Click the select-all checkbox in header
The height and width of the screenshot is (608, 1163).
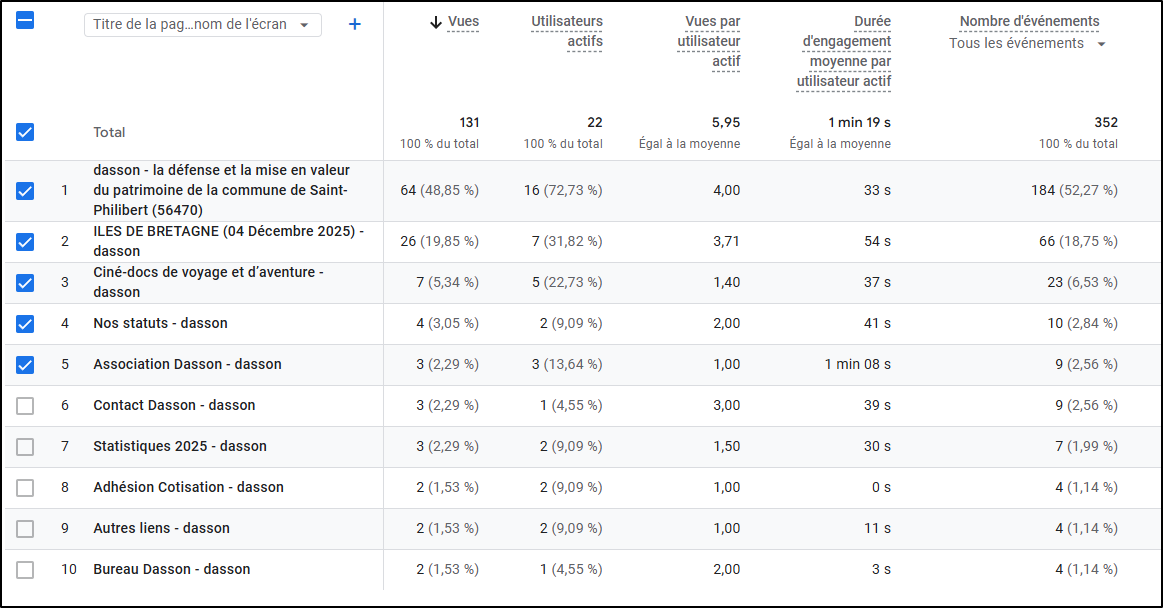(x=25, y=20)
